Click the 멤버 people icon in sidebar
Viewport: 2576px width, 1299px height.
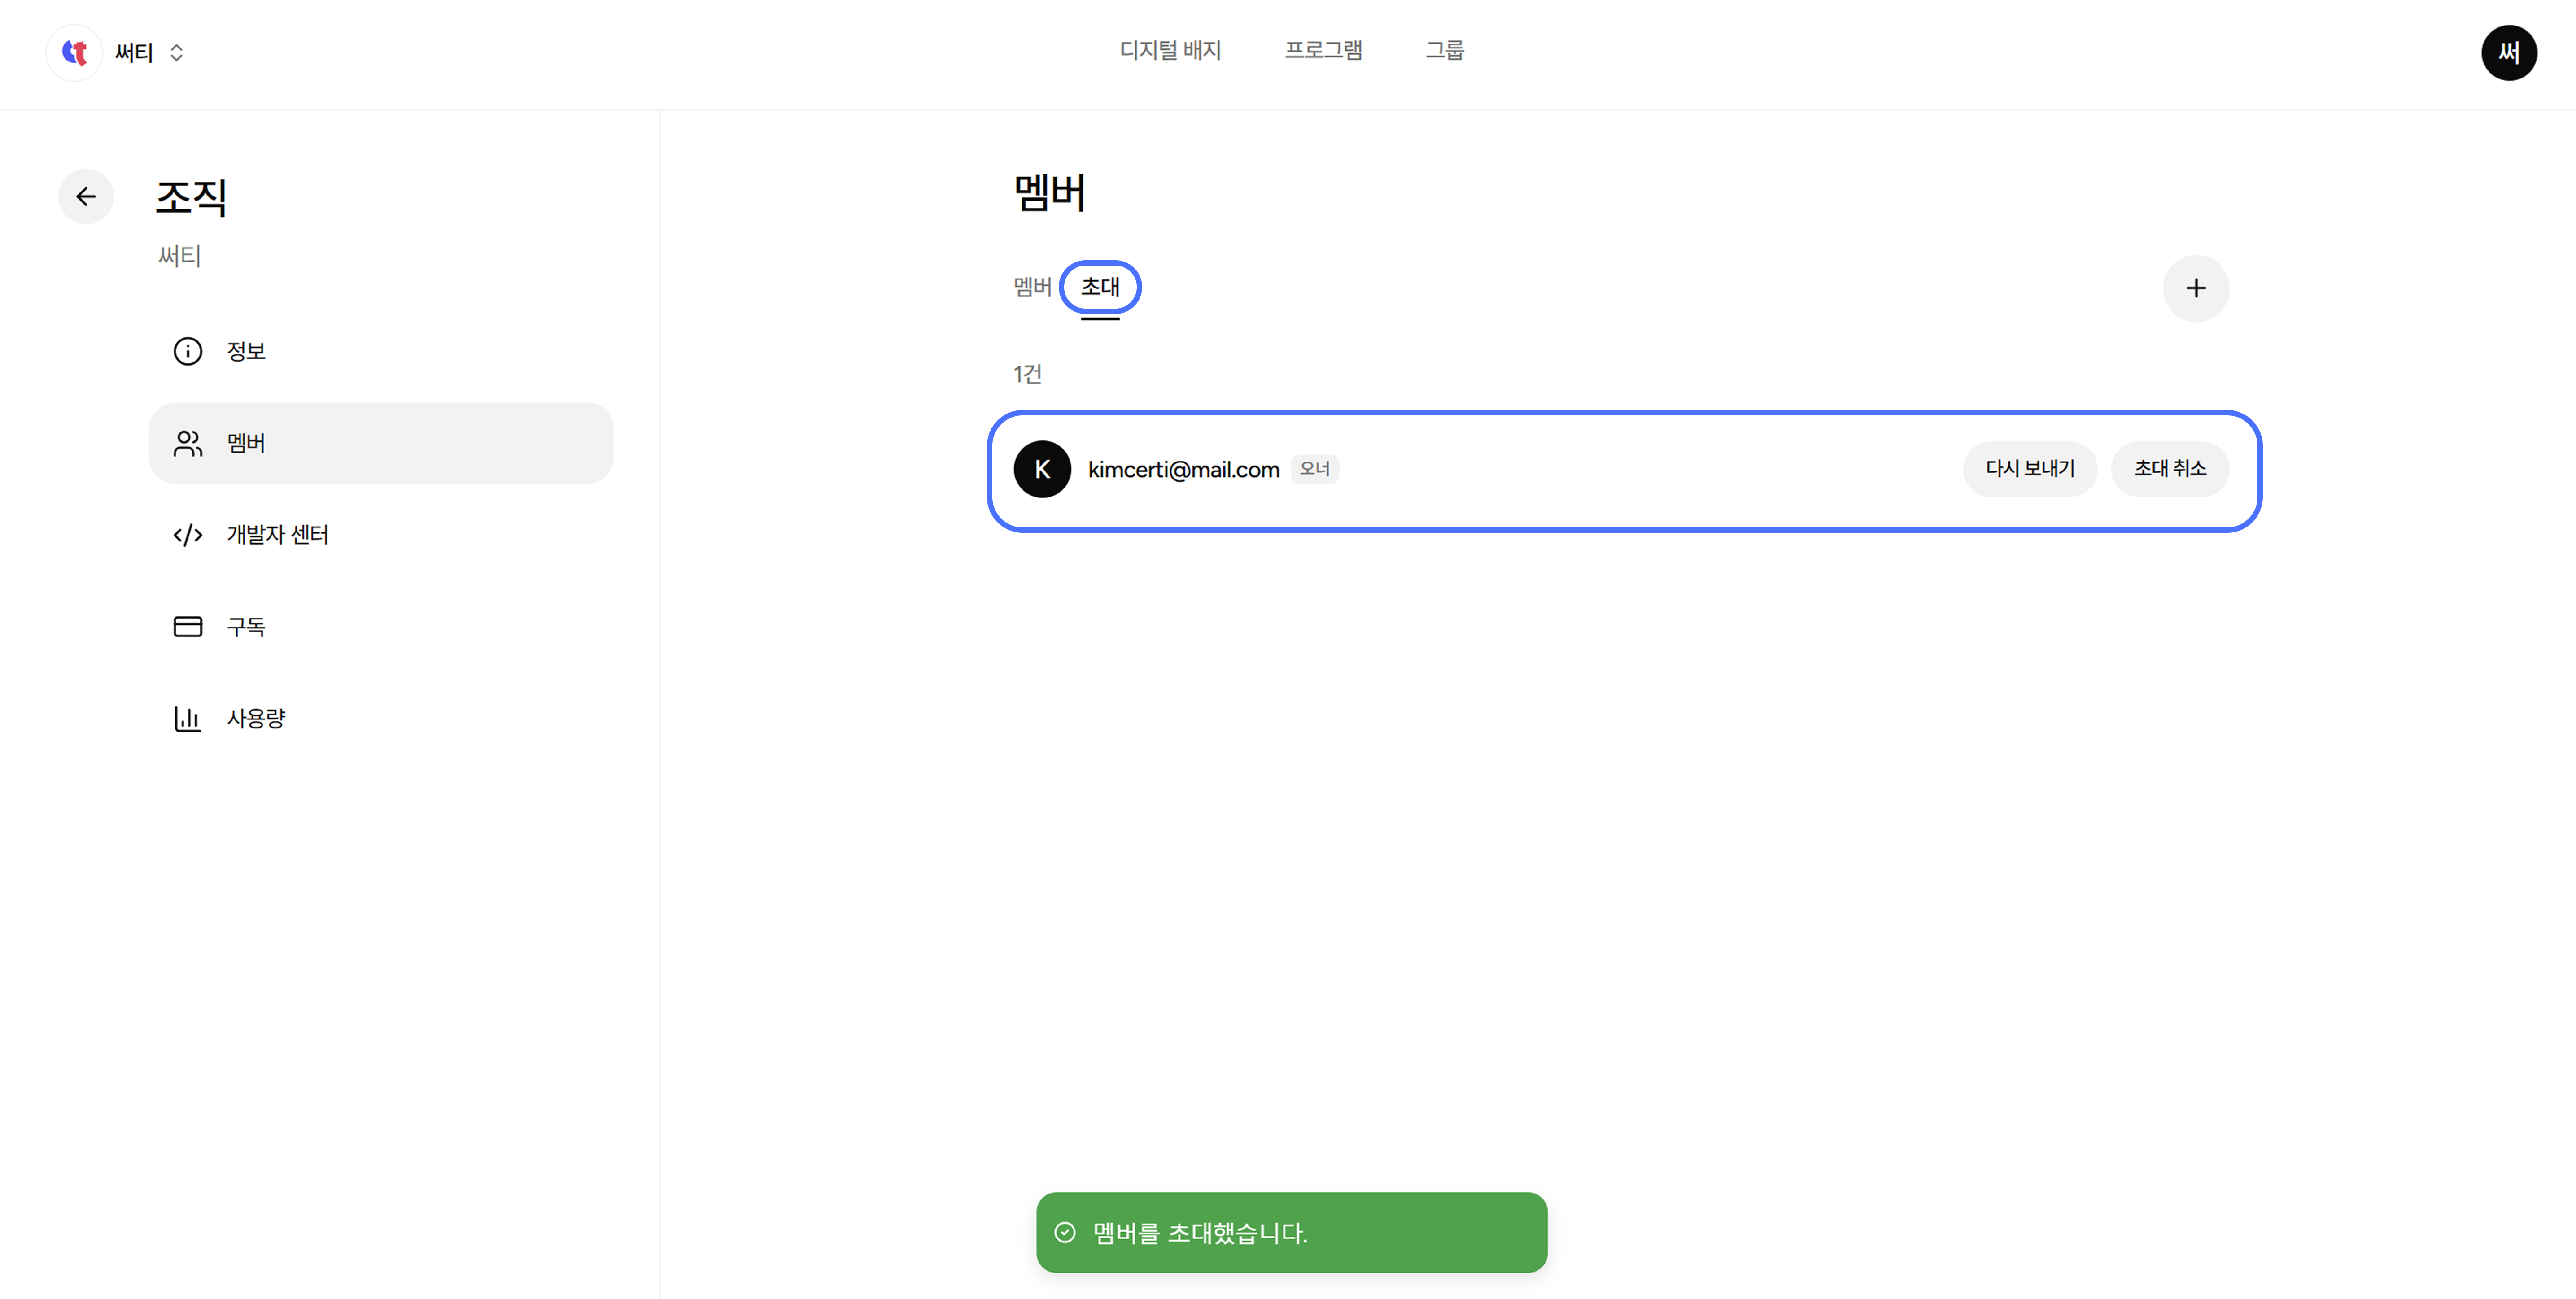pos(188,443)
